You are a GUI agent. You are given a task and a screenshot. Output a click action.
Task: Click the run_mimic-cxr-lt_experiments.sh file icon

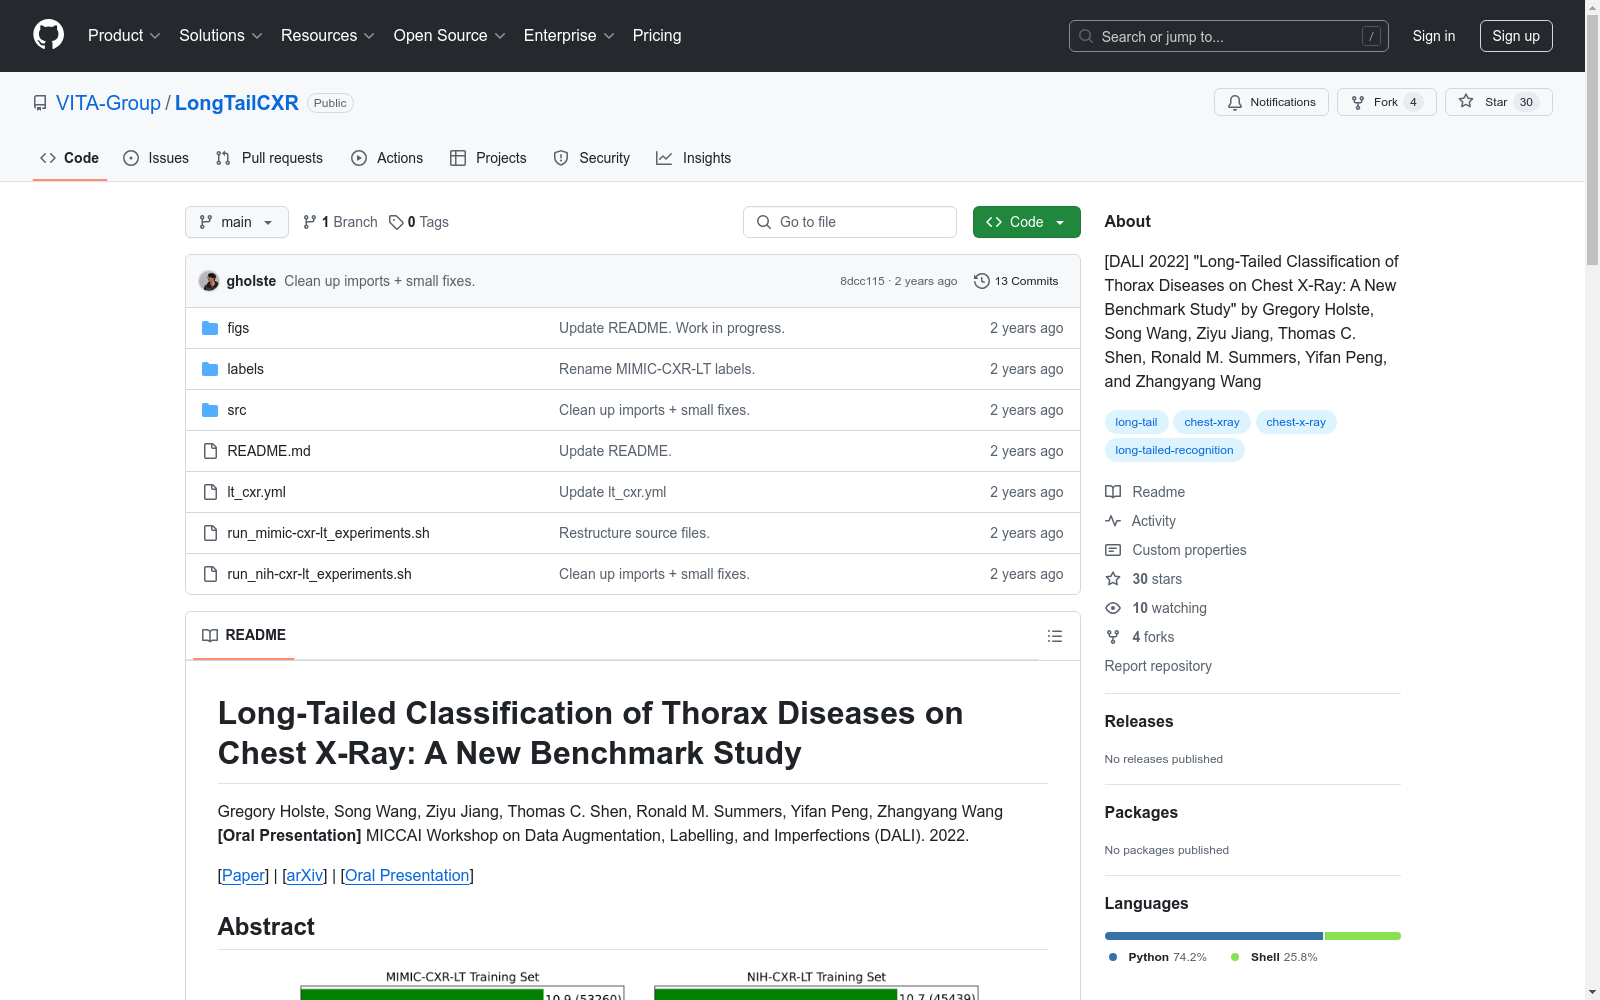tap(210, 533)
